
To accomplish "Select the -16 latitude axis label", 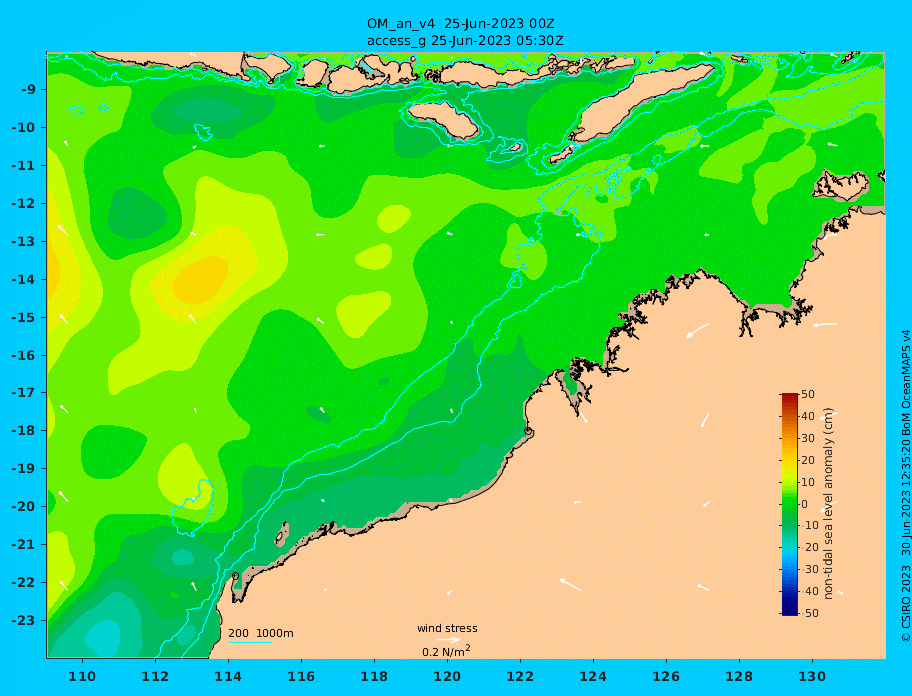I will [24, 355].
